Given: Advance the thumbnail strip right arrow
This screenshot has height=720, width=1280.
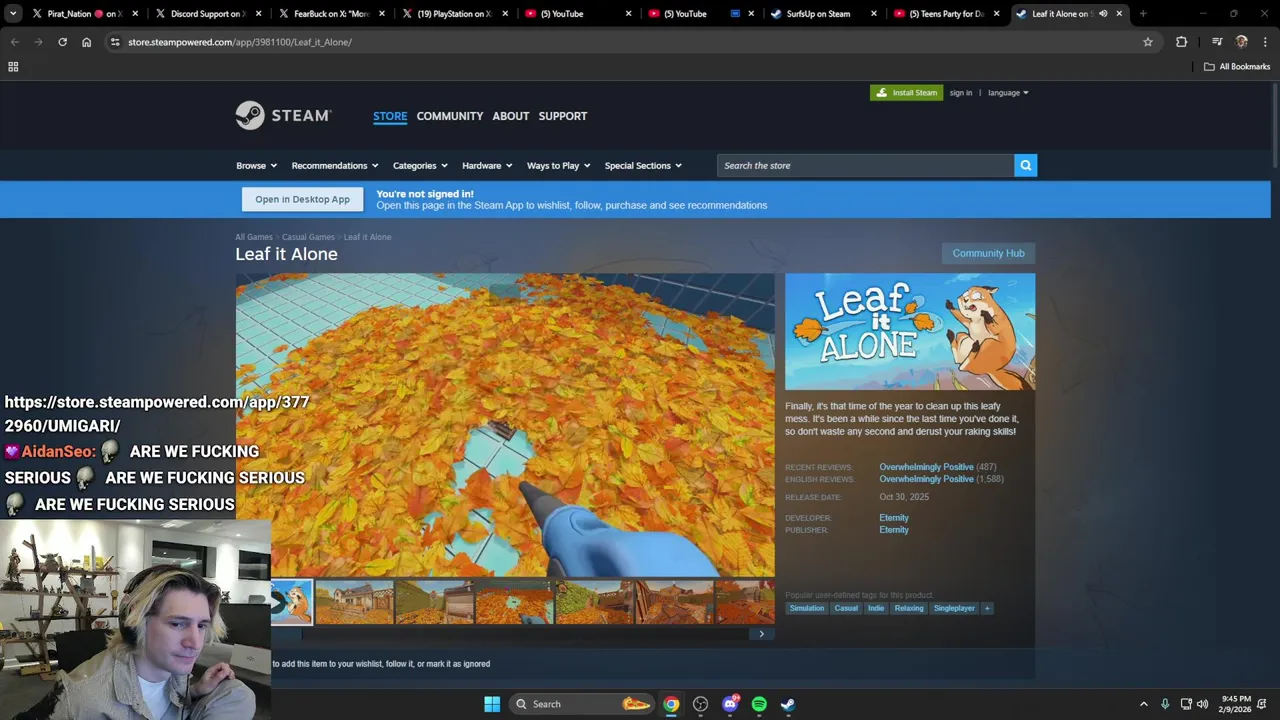Looking at the screenshot, I should (x=761, y=633).
